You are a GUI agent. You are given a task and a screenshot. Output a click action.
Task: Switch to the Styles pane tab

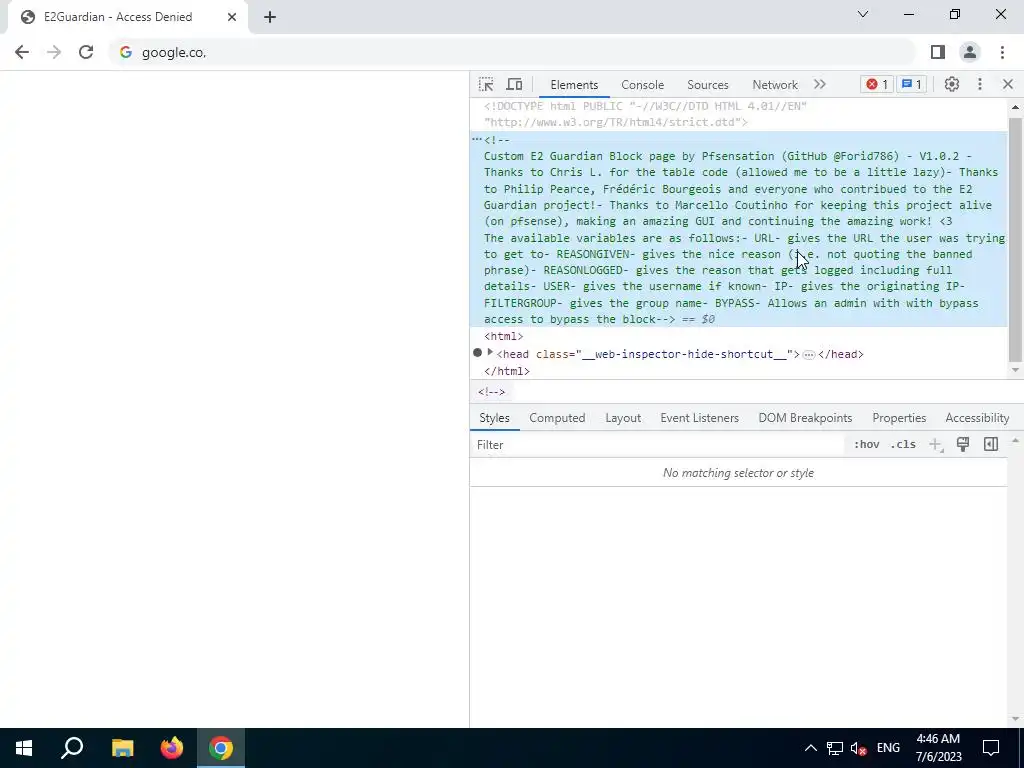494,418
